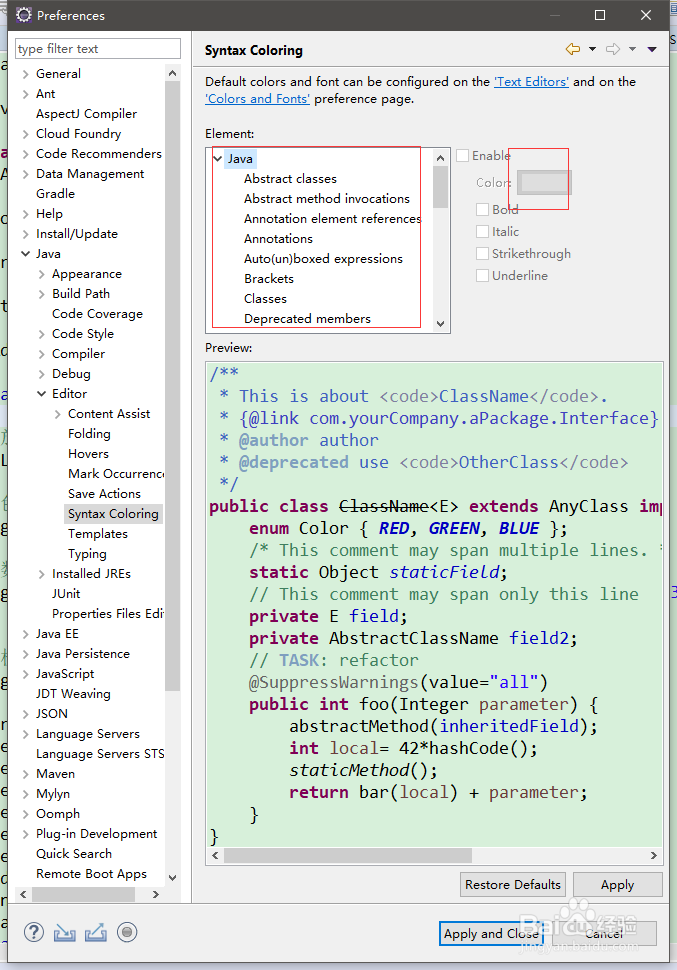Go back with the yellow arrow
Screen dimensions: 677x970
573,49
